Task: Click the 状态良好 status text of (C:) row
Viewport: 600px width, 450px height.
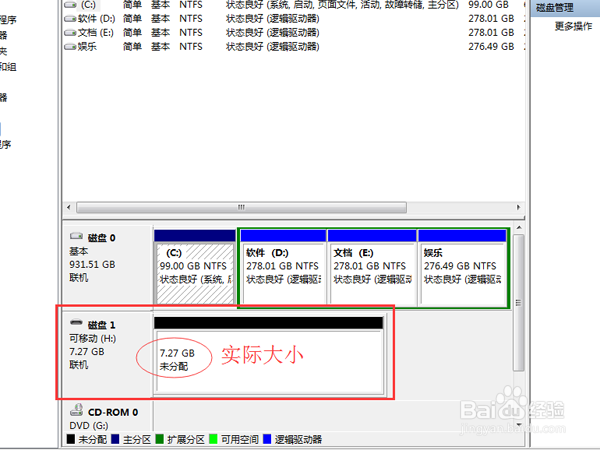Action: click(x=342, y=5)
